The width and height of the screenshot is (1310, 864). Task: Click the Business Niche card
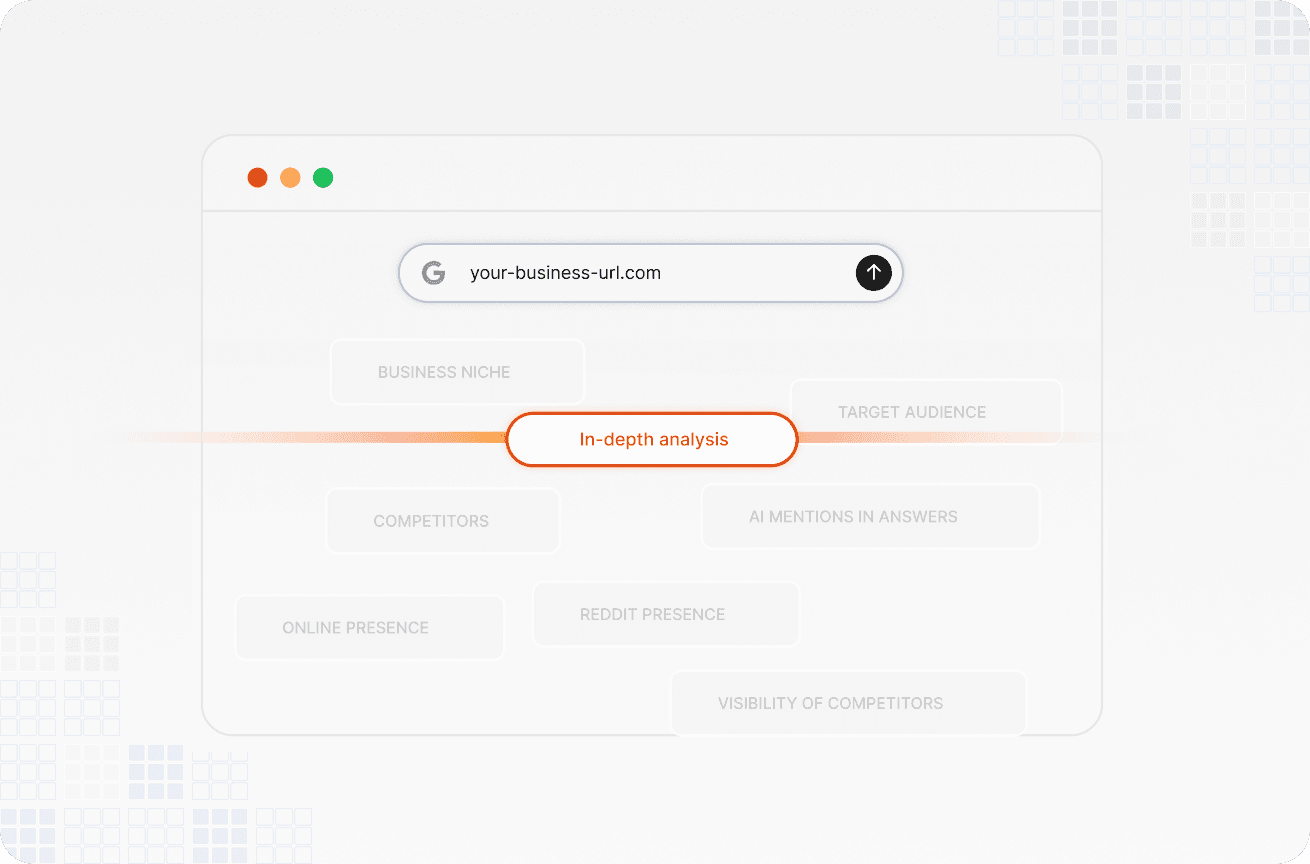tap(457, 372)
